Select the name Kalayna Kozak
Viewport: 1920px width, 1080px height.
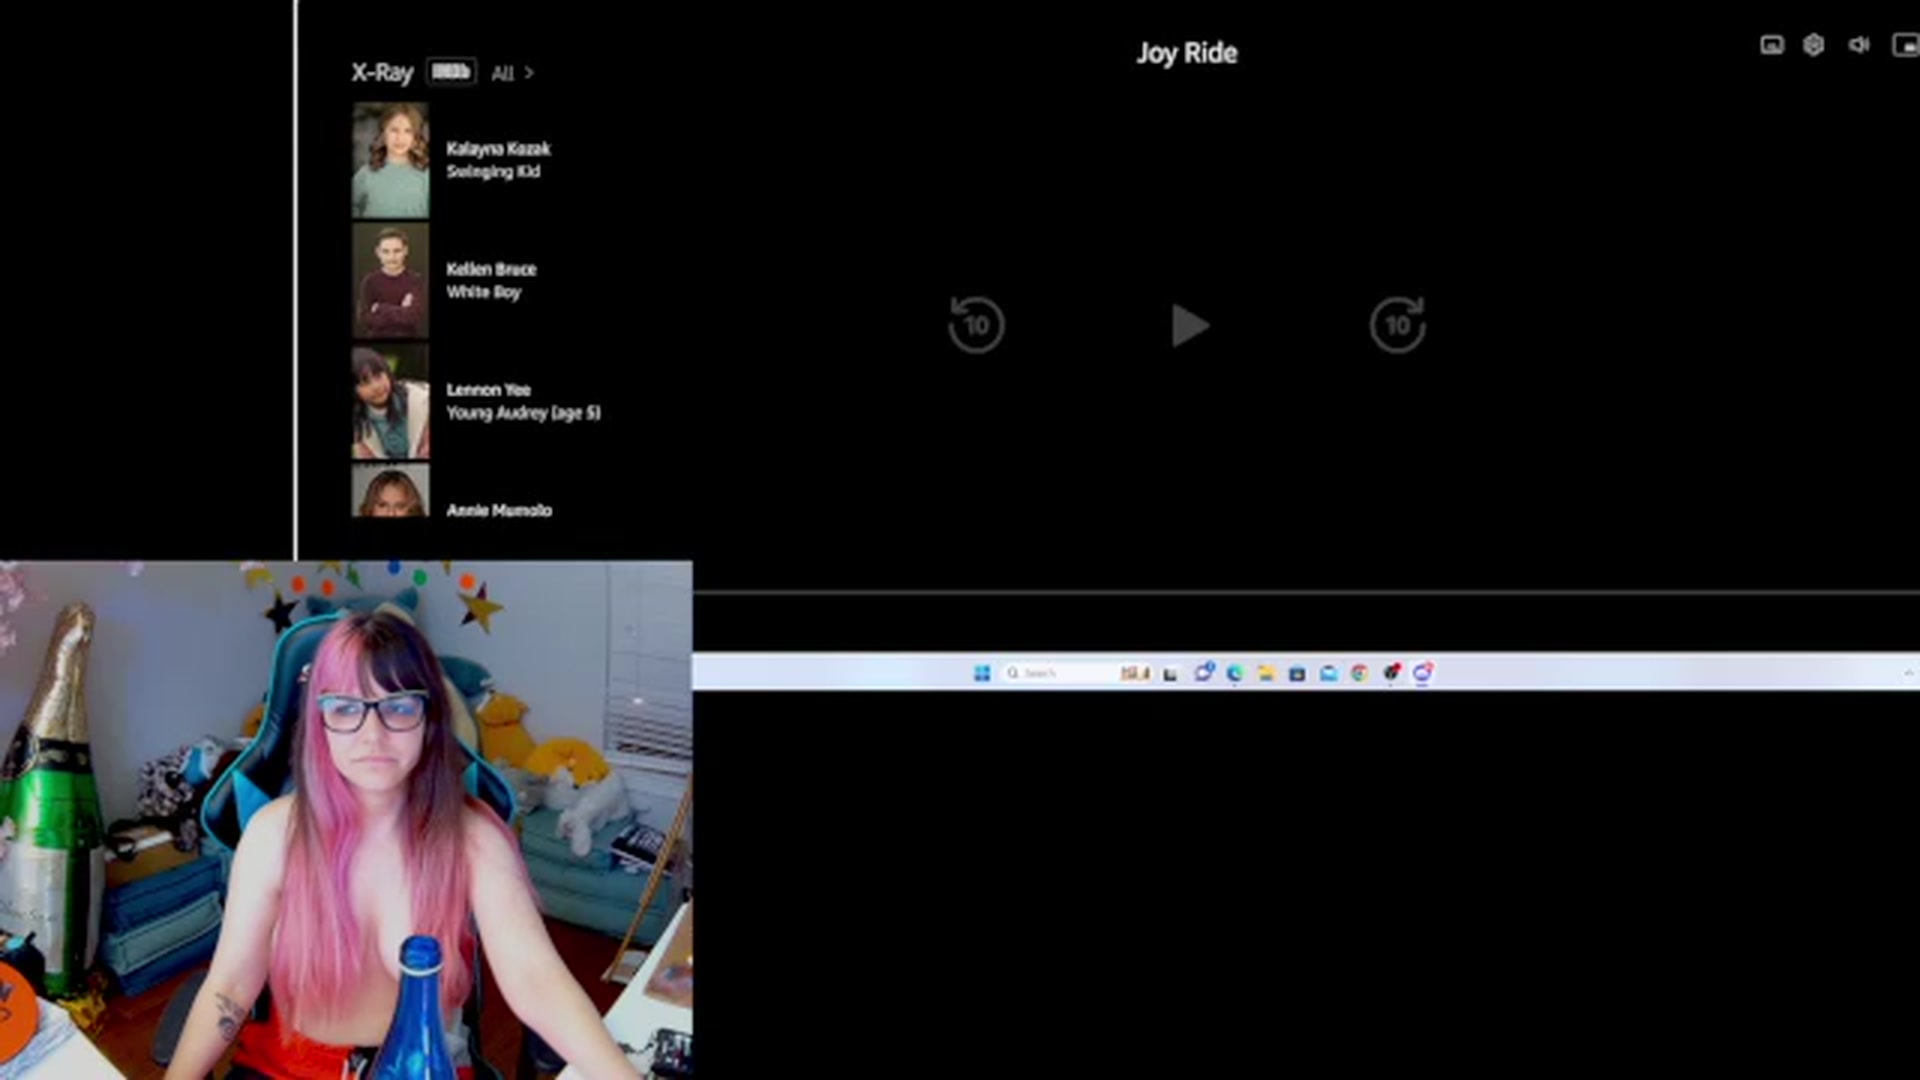(x=498, y=149)
